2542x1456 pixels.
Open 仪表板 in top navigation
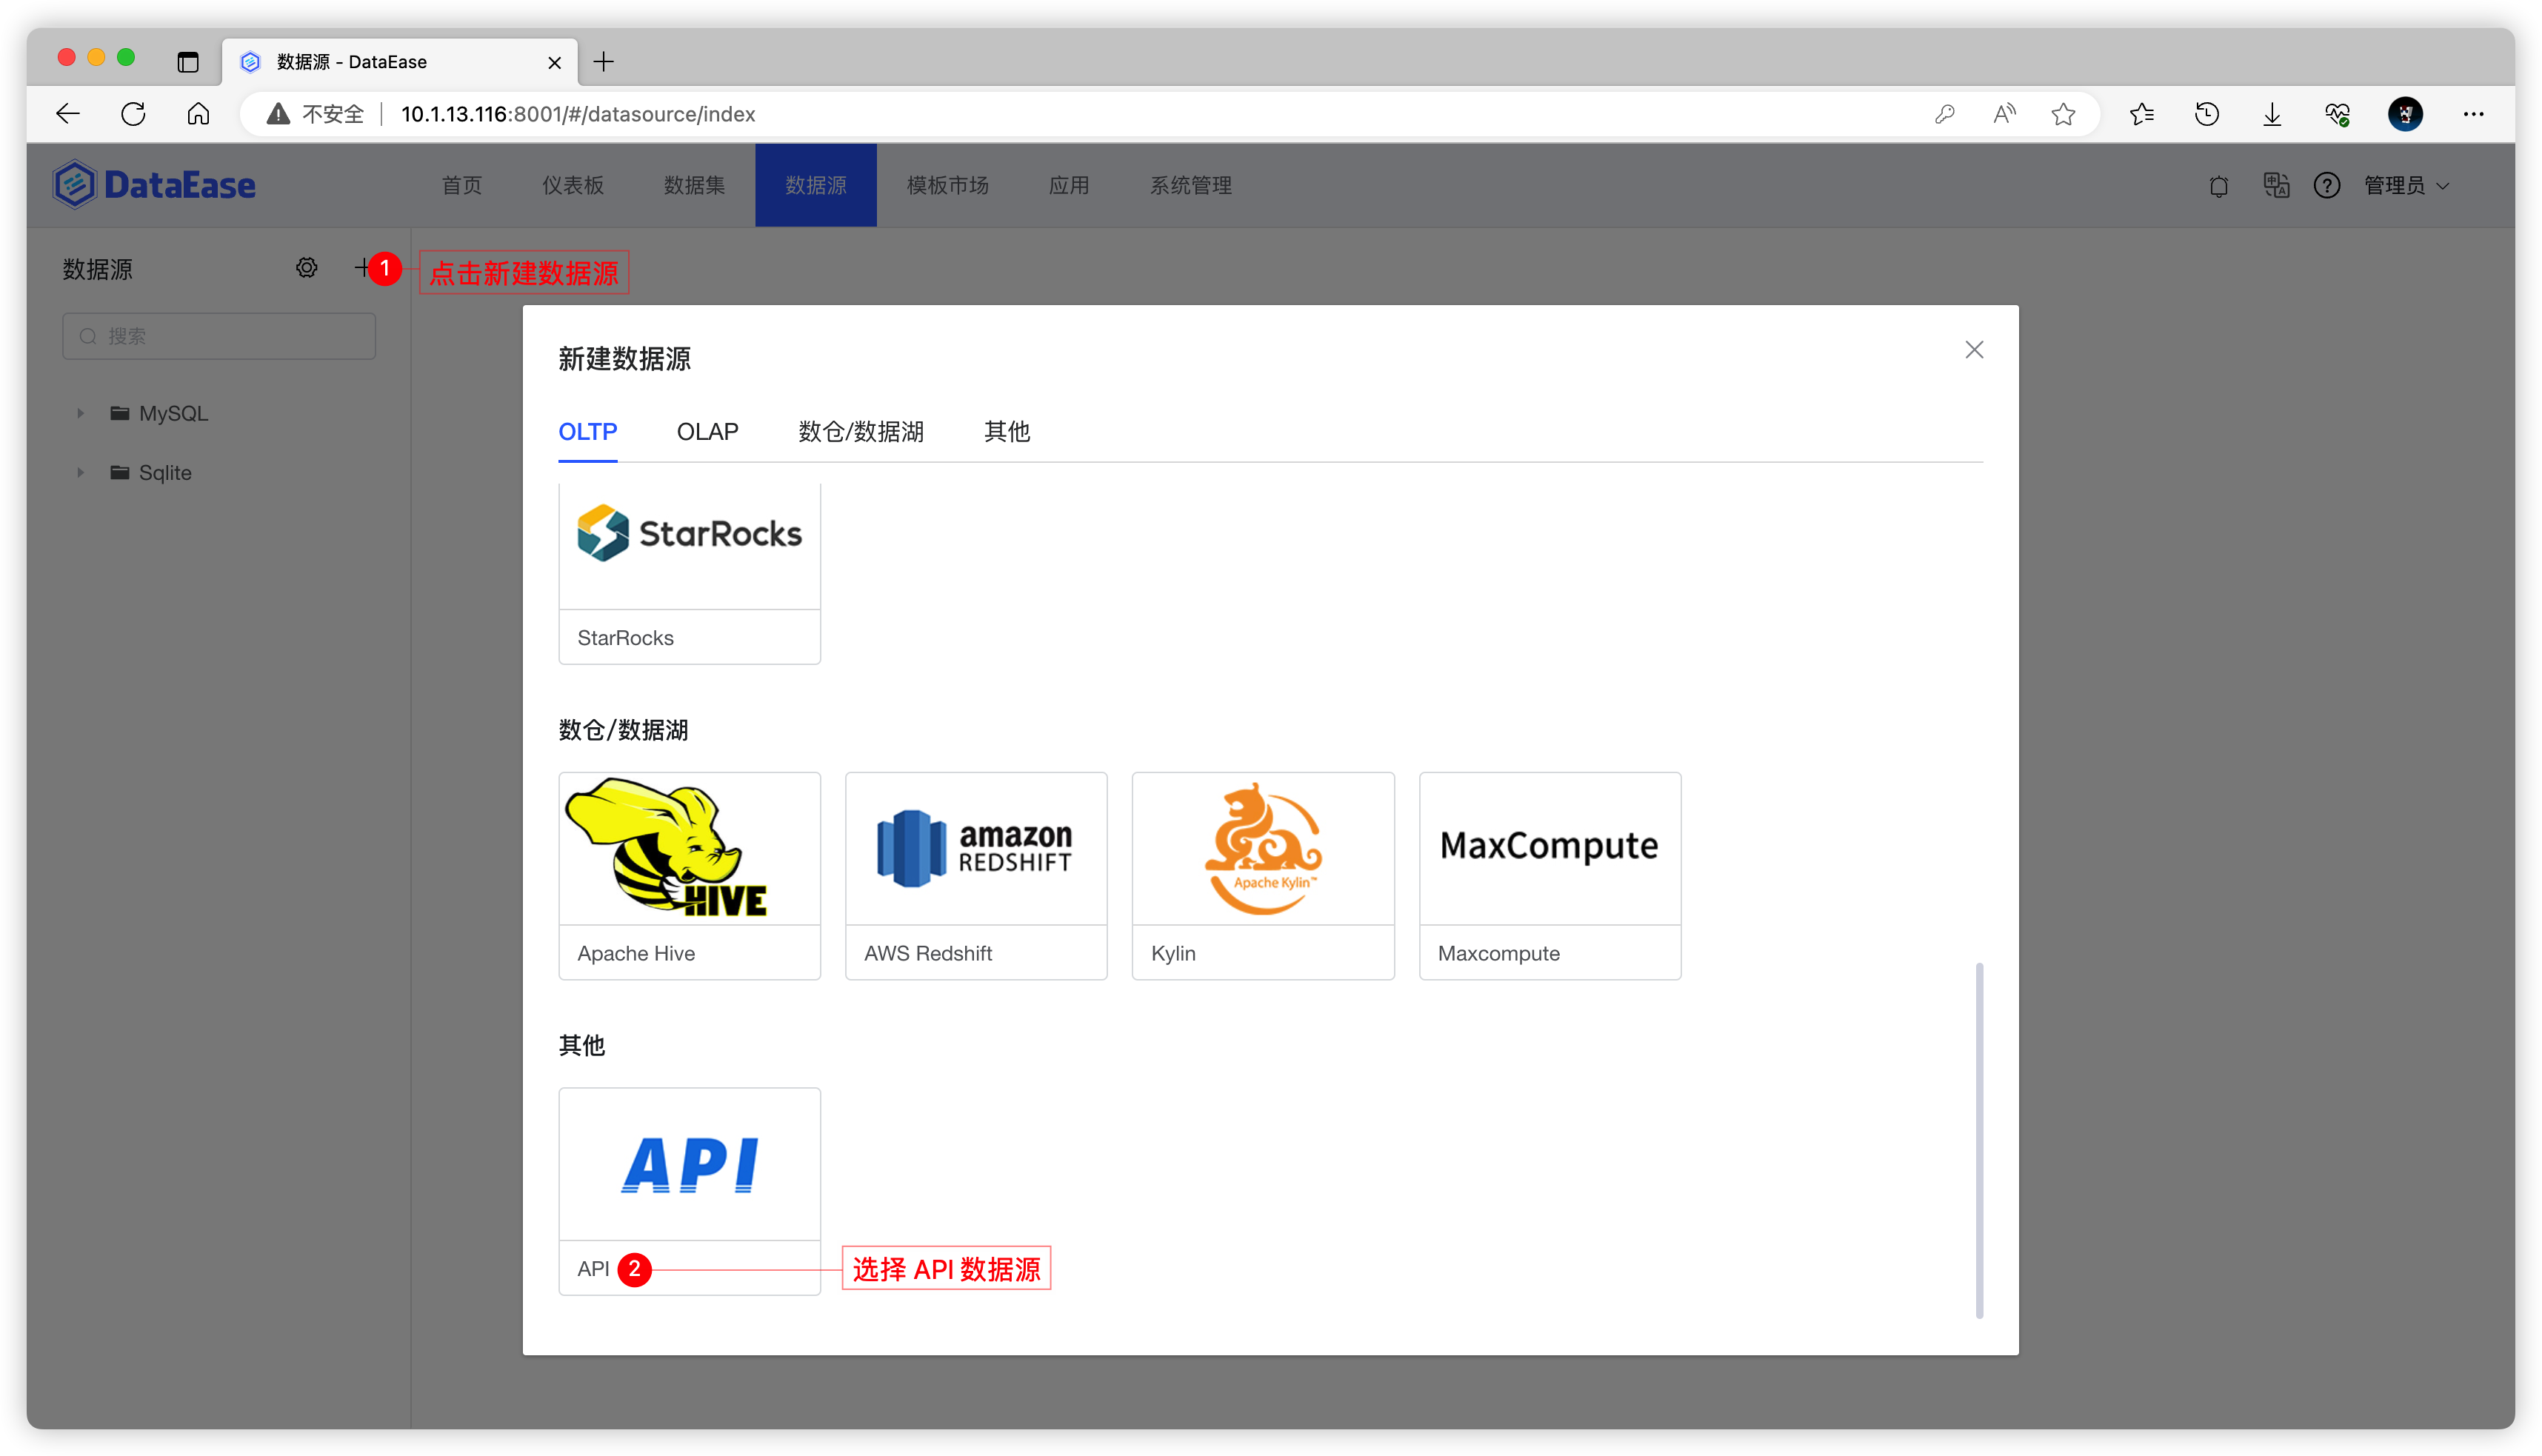[573, 185]
